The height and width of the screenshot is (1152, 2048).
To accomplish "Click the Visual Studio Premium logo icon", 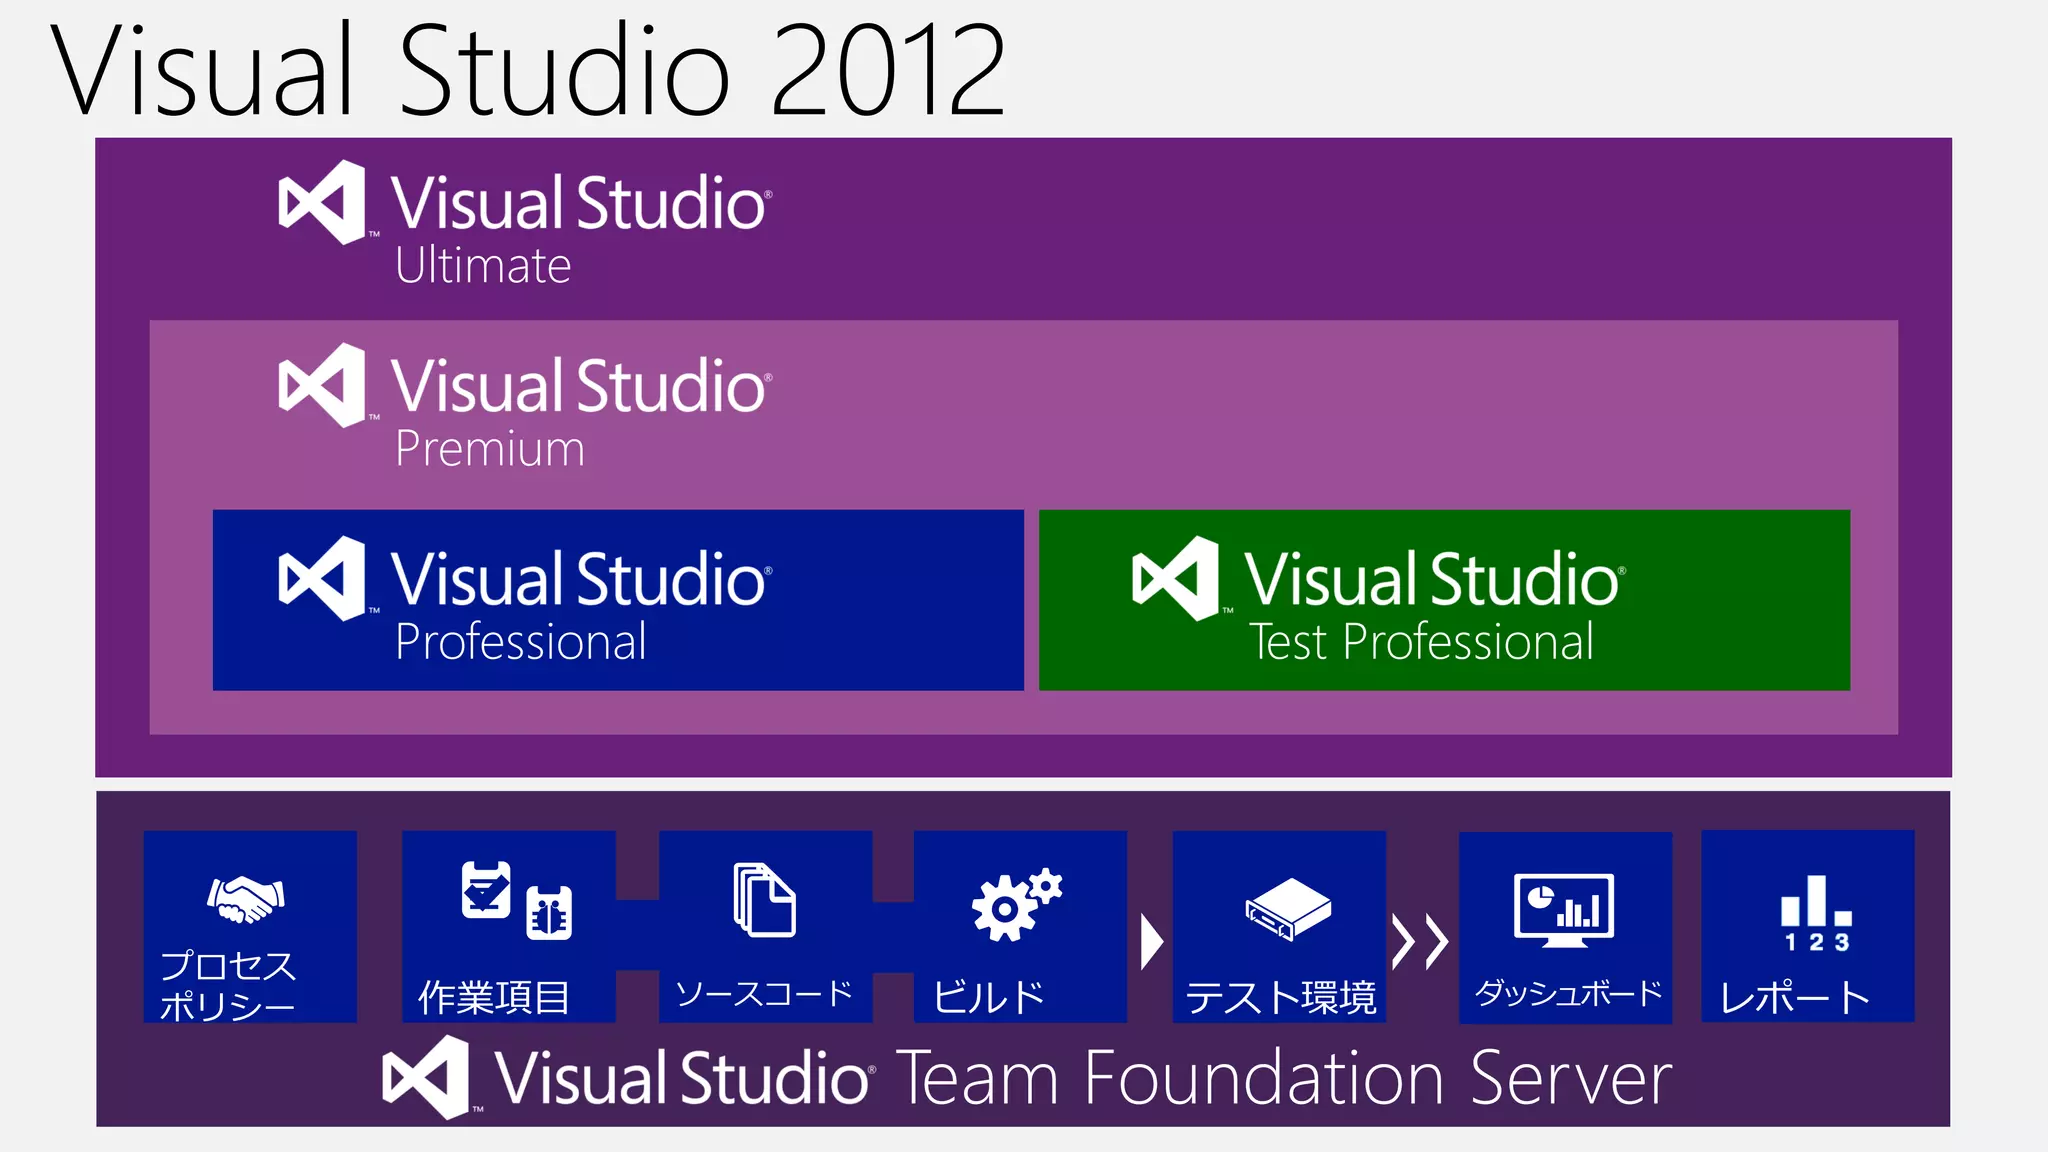I will point(322,385).
